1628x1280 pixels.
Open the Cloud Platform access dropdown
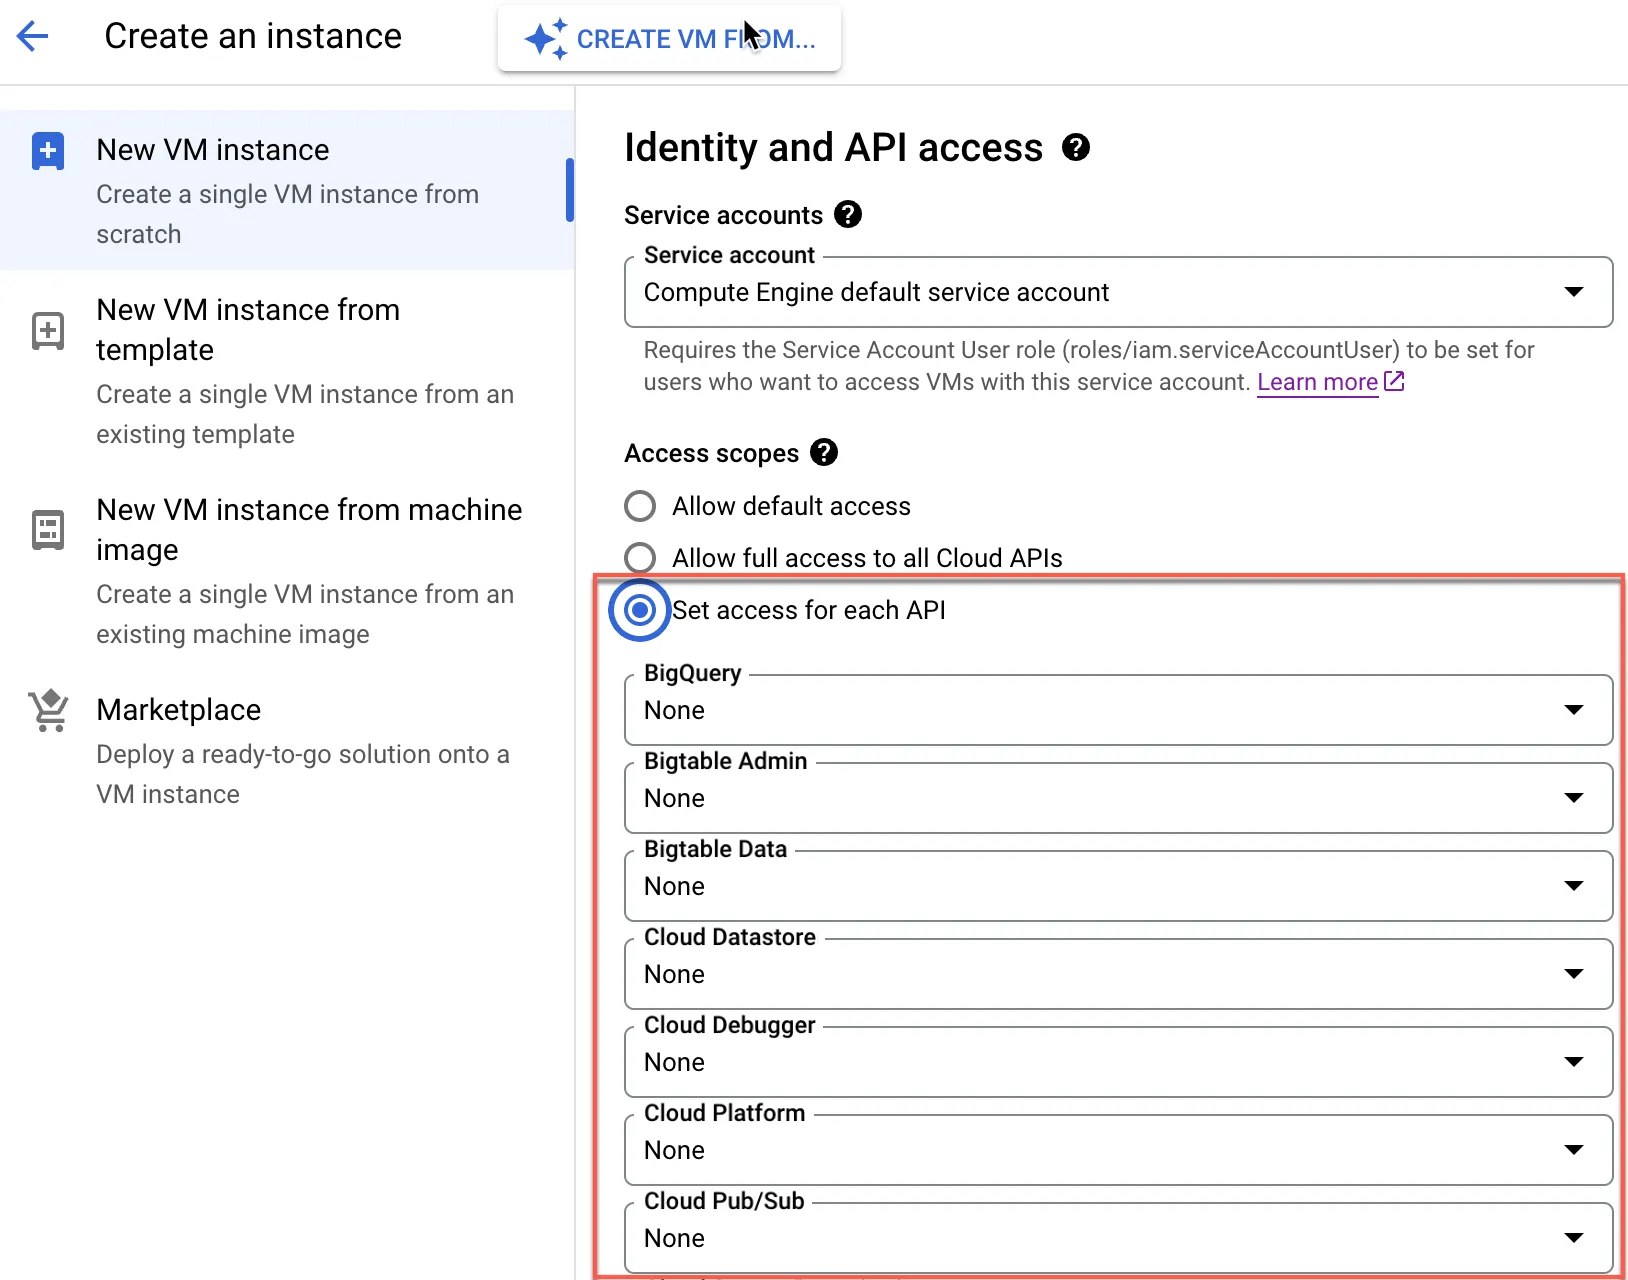(x=1118, y=1150)
